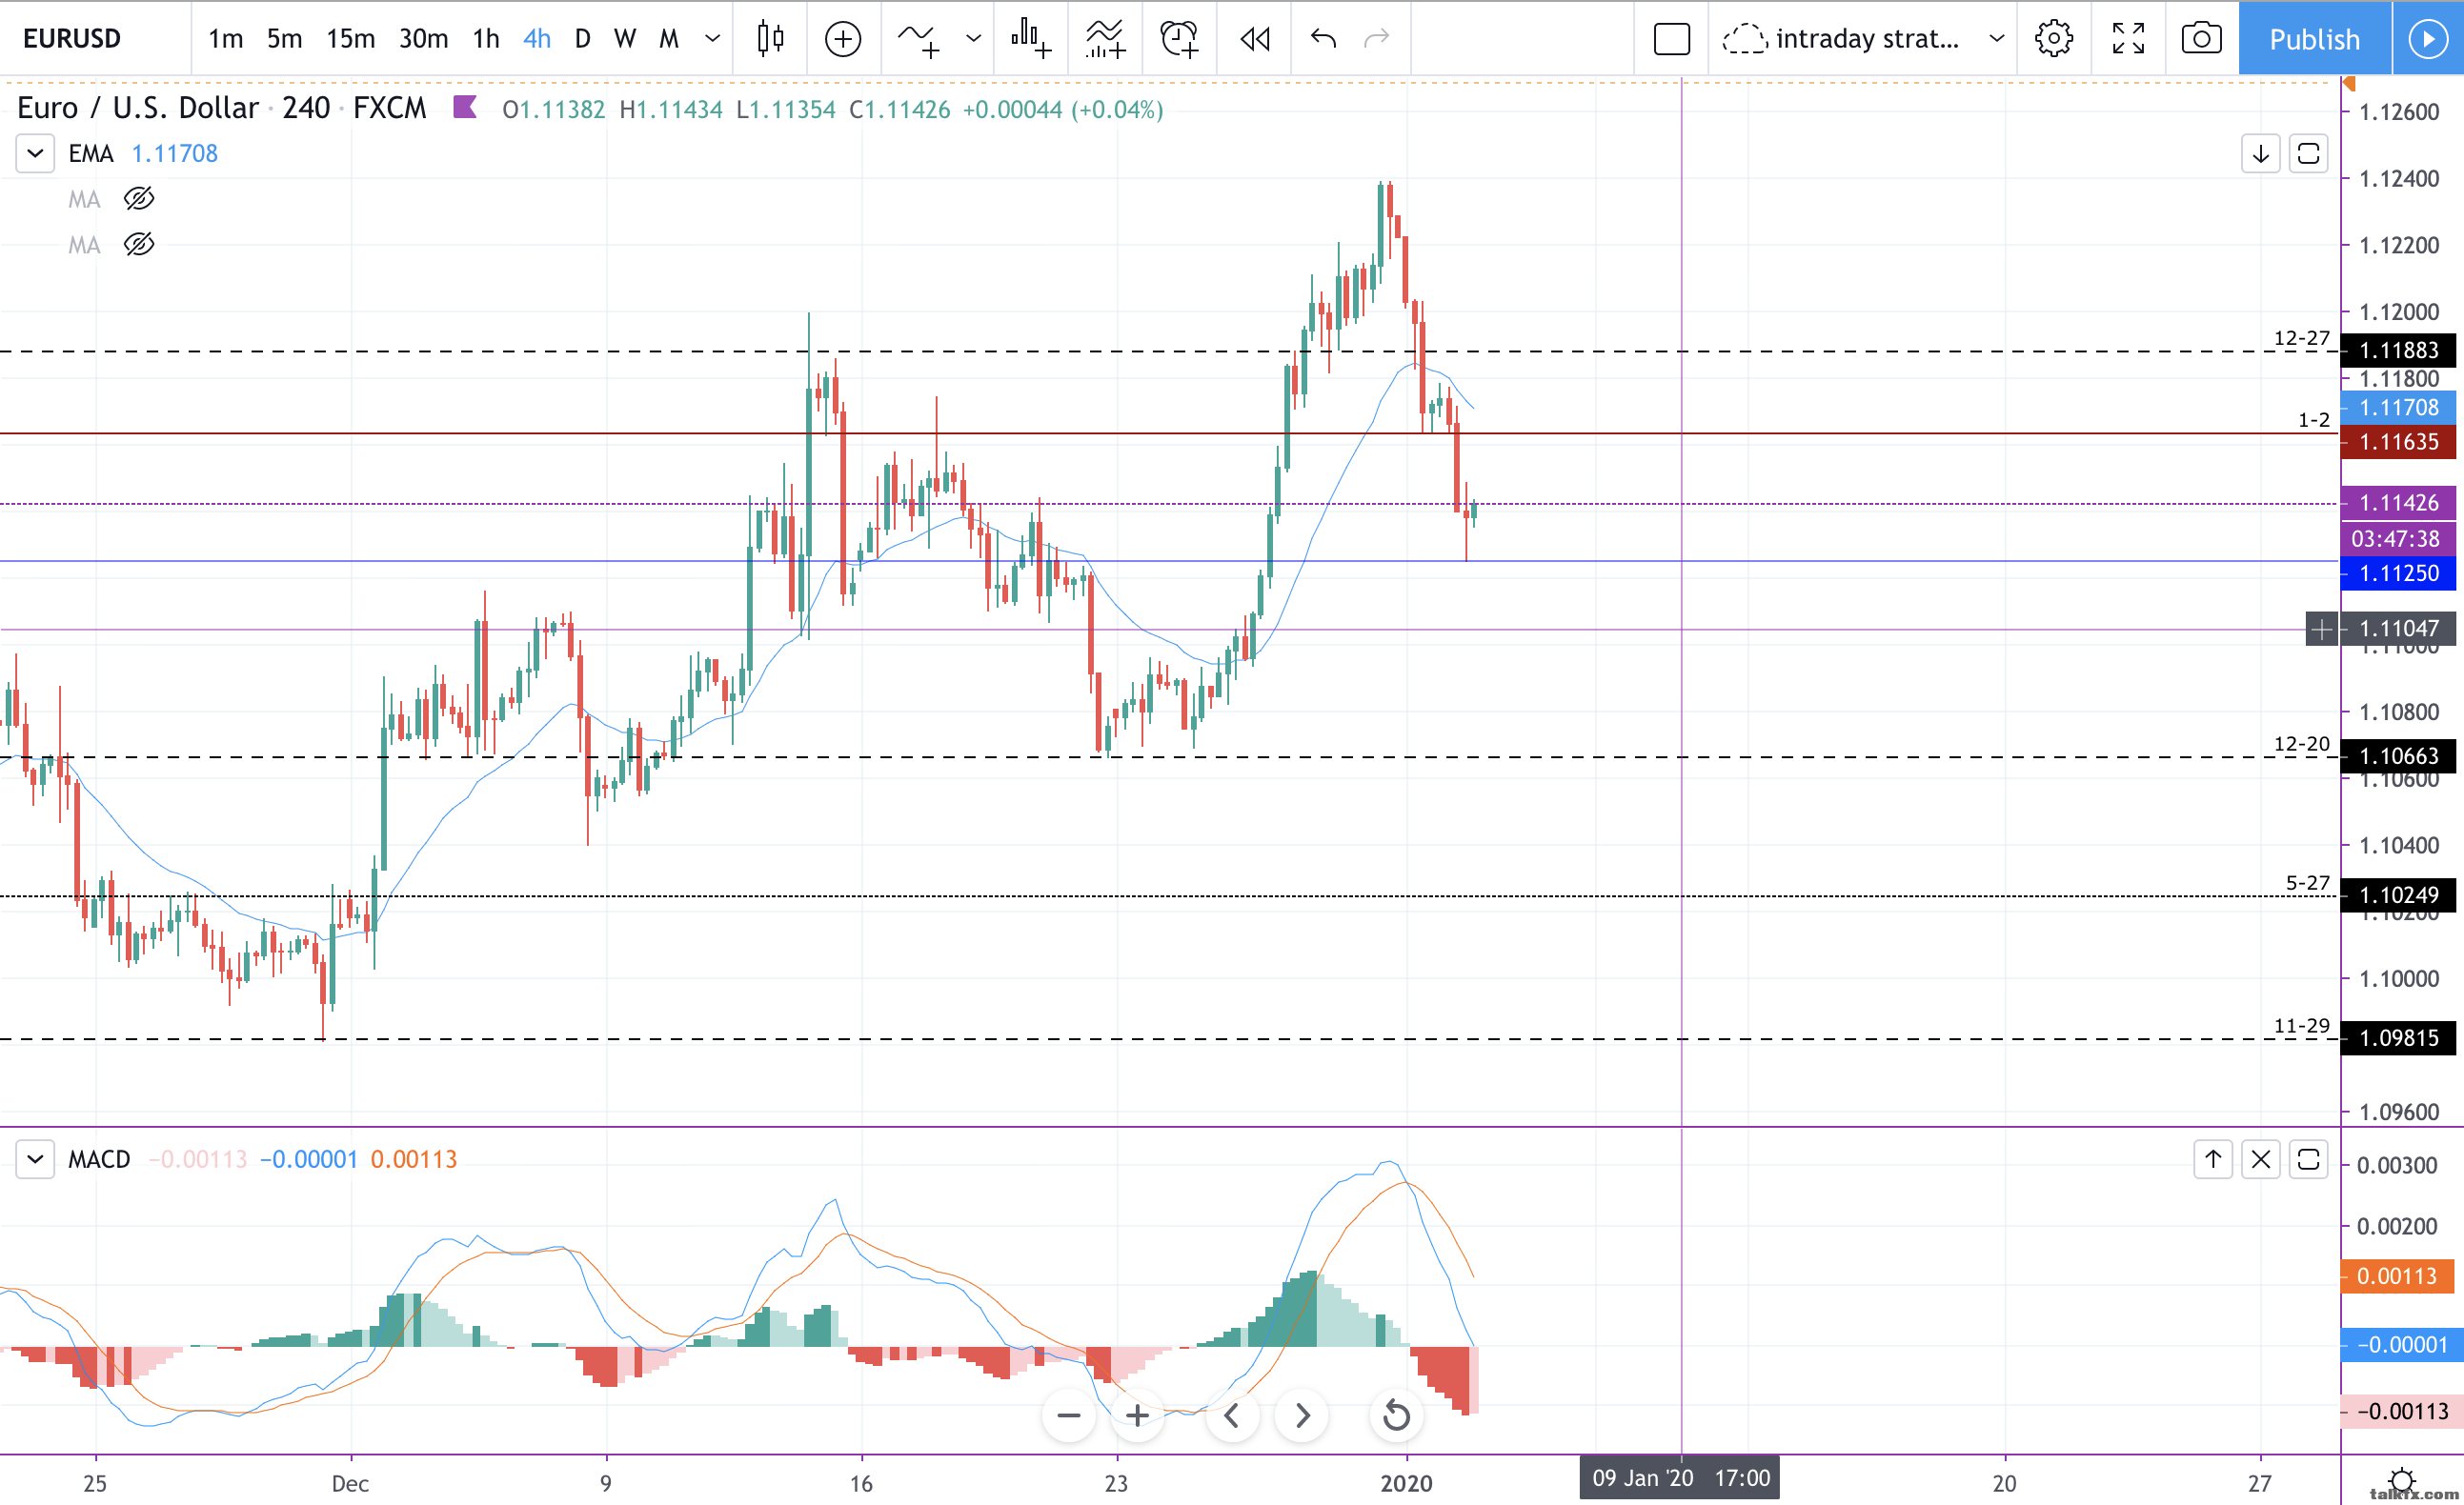Click the 11-29 horizontal line label
The image size is (2464, 1505).
click(2301, 1026)
